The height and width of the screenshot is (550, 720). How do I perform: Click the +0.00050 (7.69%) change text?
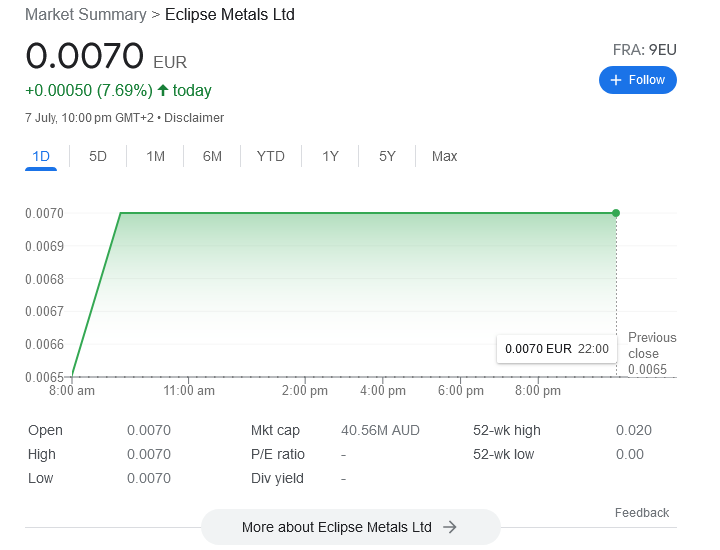89,90
